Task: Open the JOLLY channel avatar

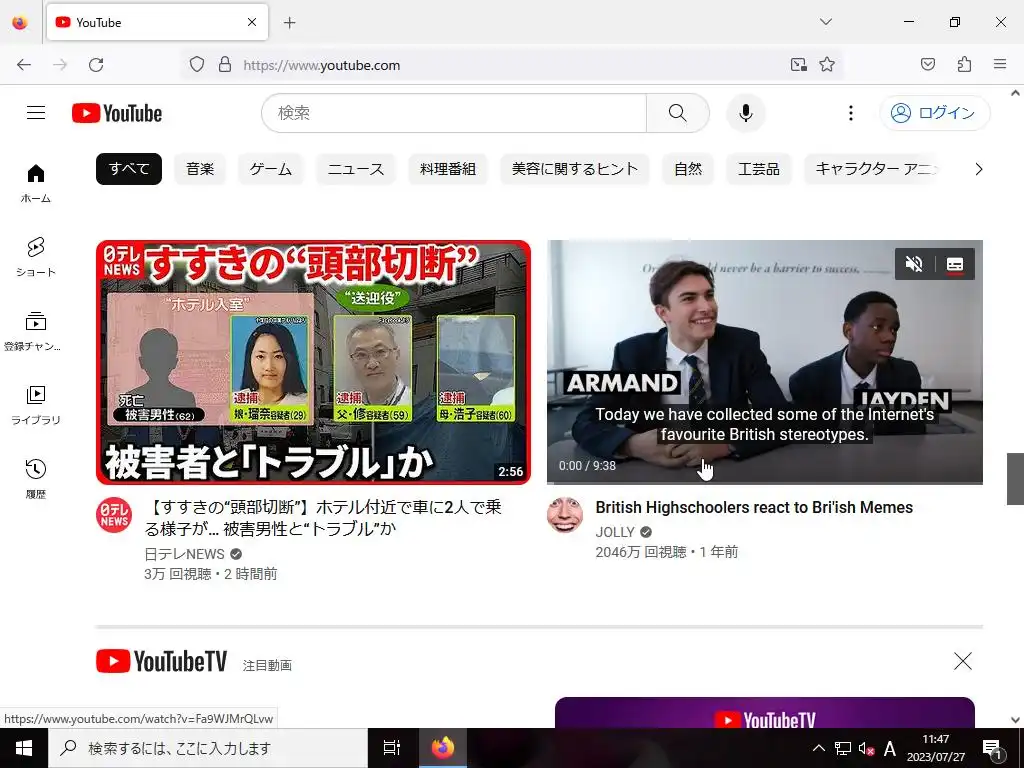Action: tap(565, 515)
